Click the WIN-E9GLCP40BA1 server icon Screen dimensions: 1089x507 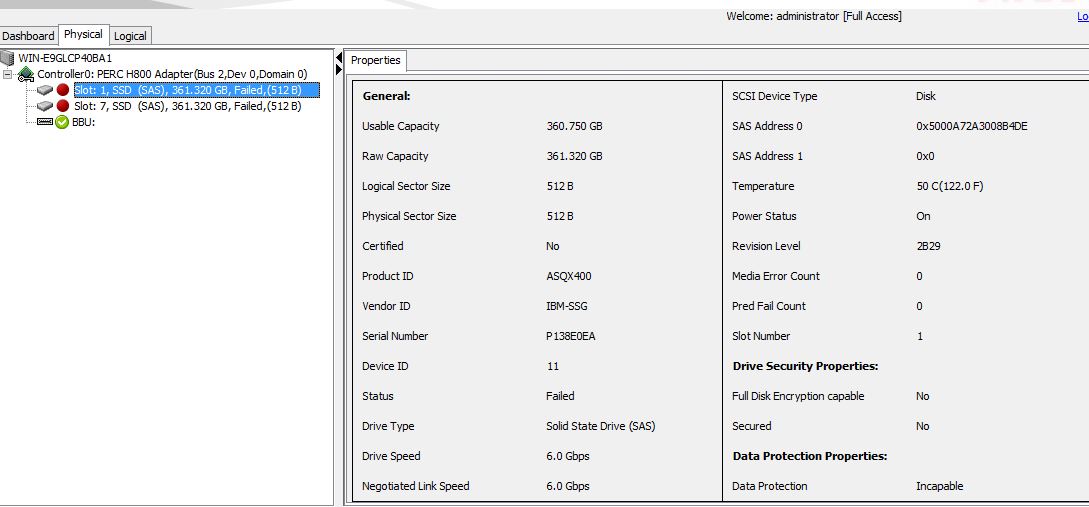8,58
